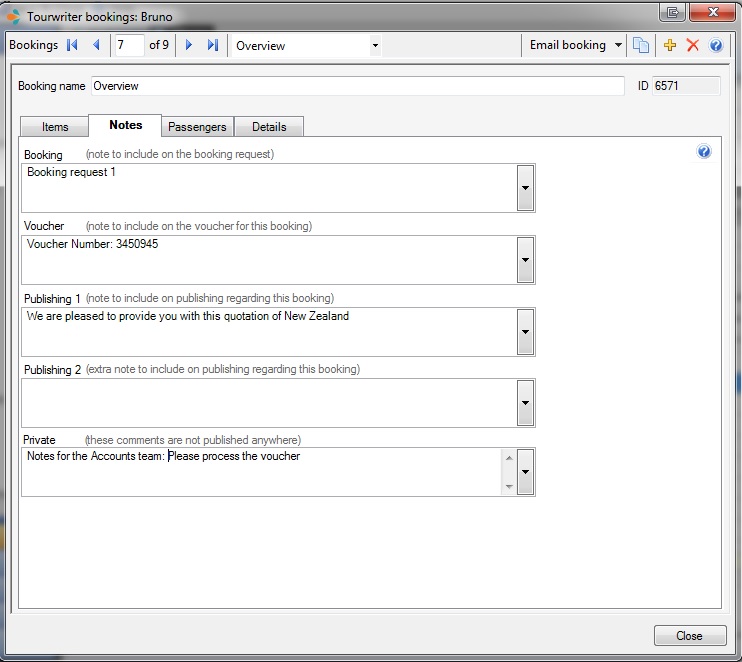Image resolution: width=742 pixels, height=662 pixels.
Task: Open help from the toolbar question icon
Action: pyautogui.click(x=716, y=46)
